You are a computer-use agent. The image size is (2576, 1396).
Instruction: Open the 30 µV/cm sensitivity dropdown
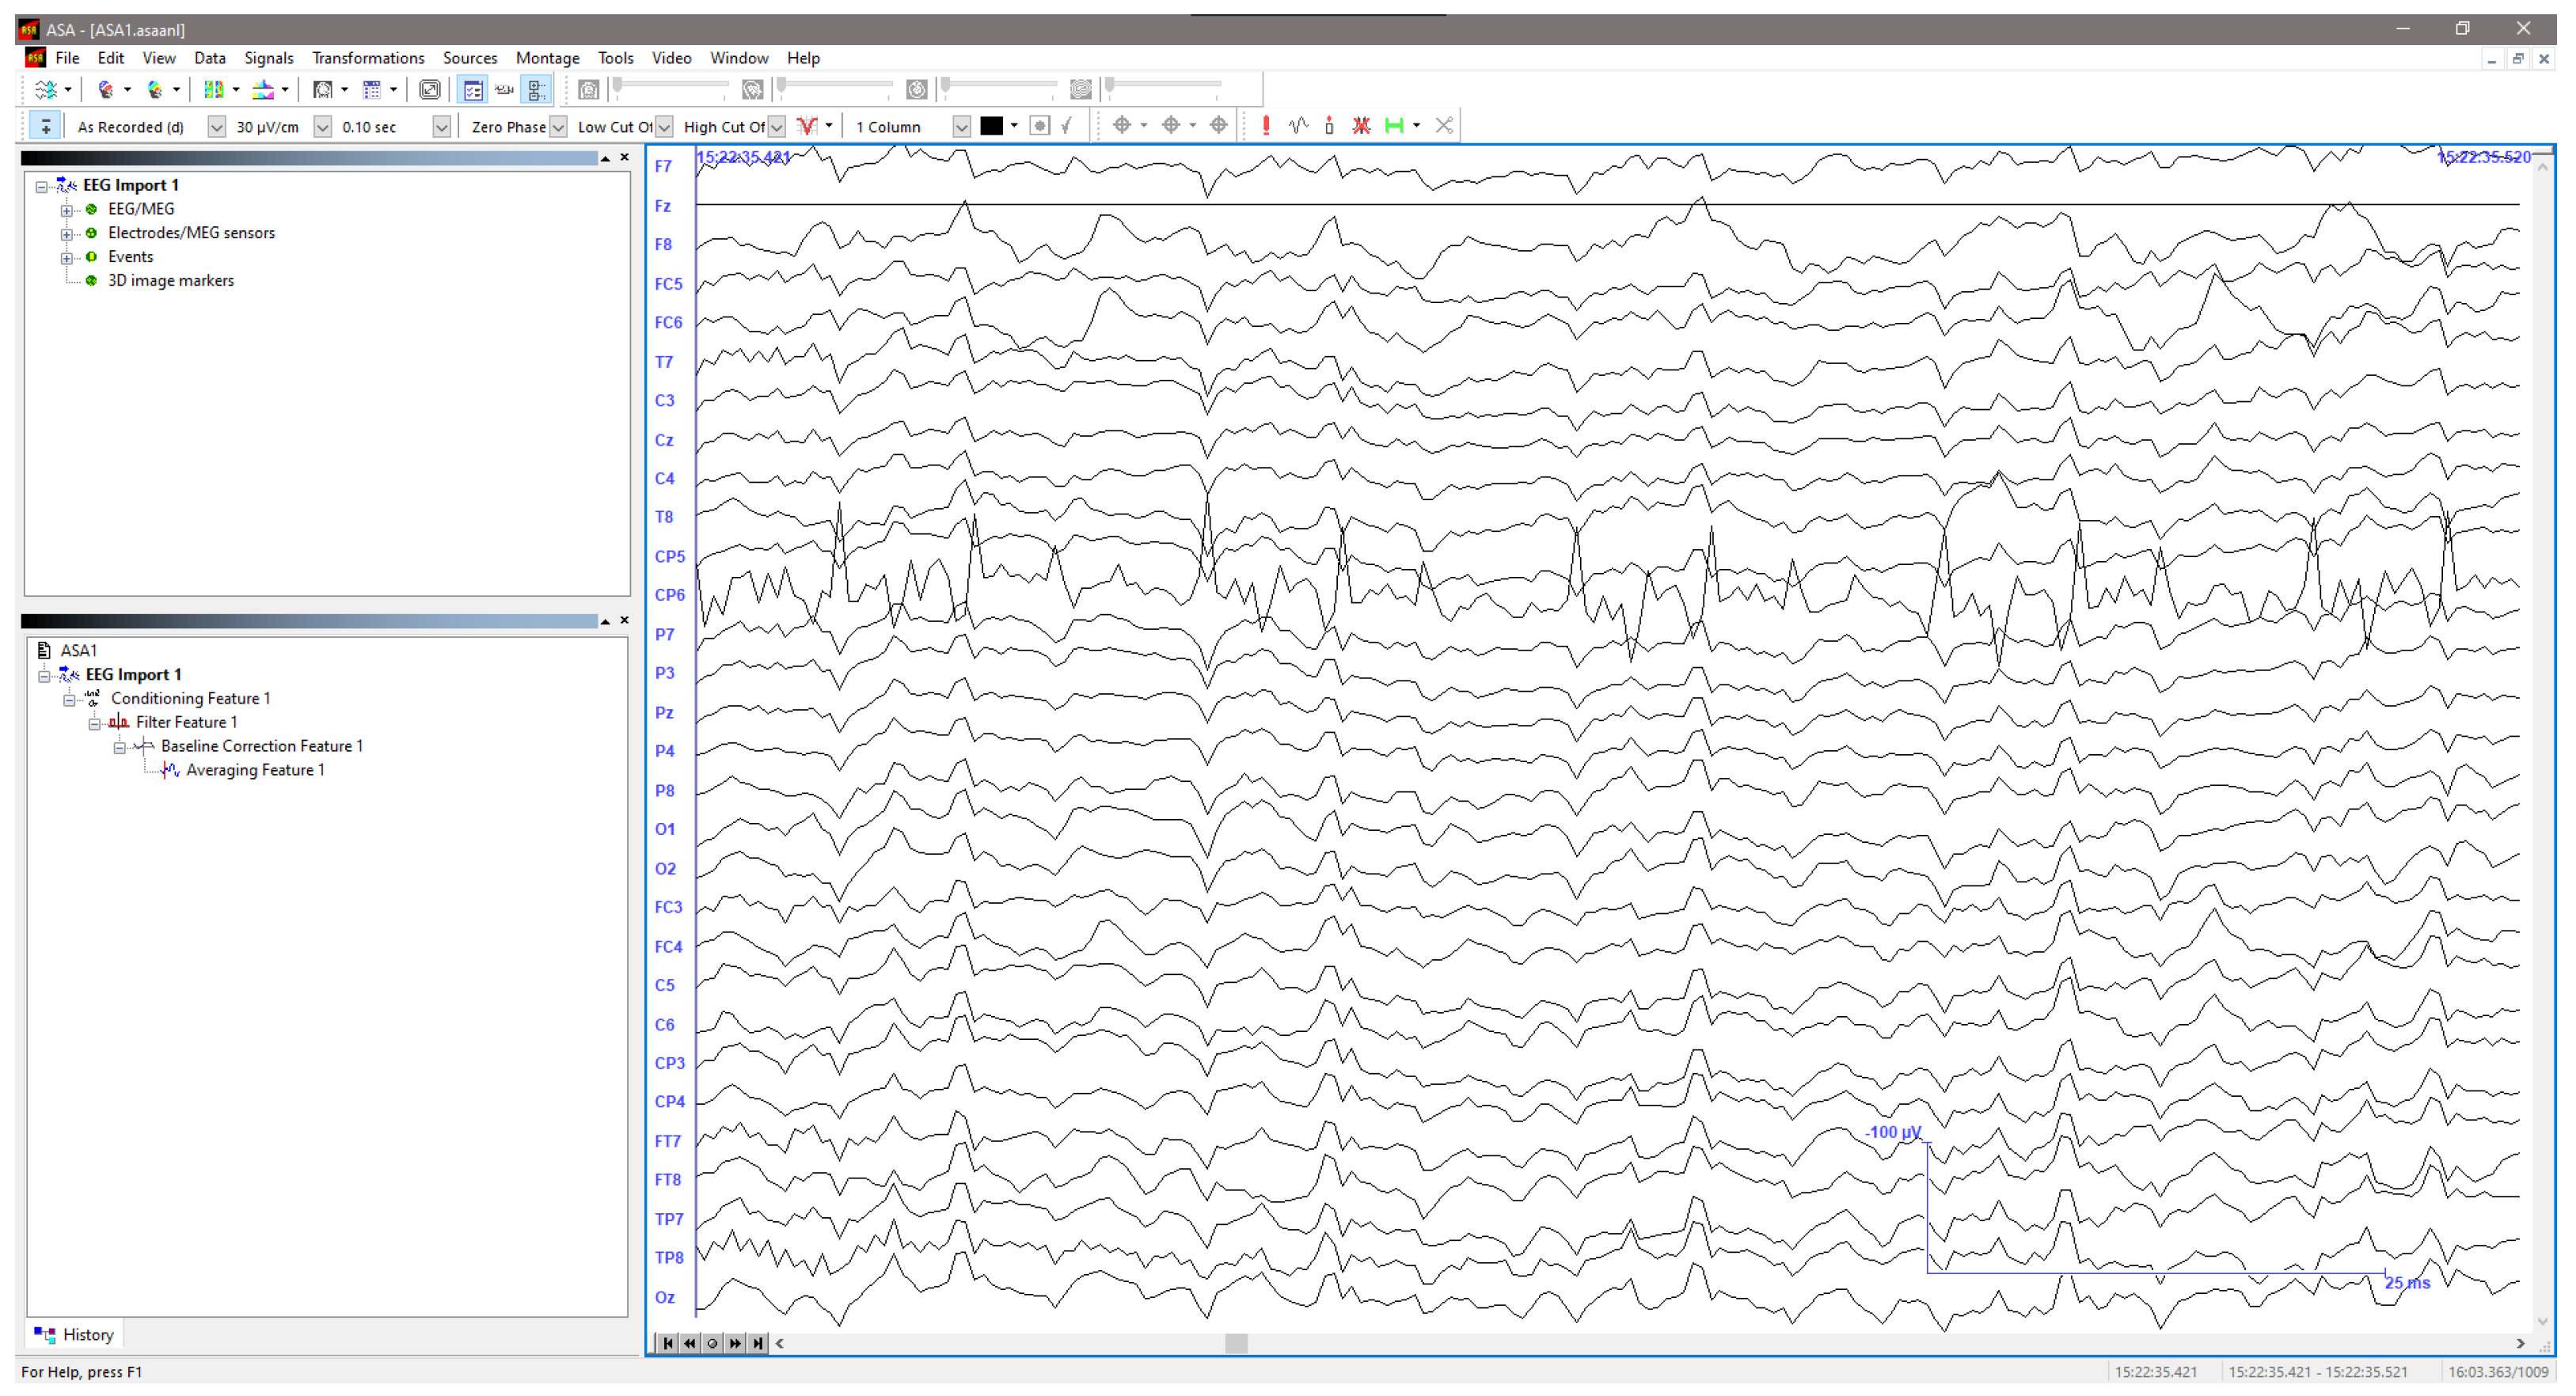tap(323, 127)
